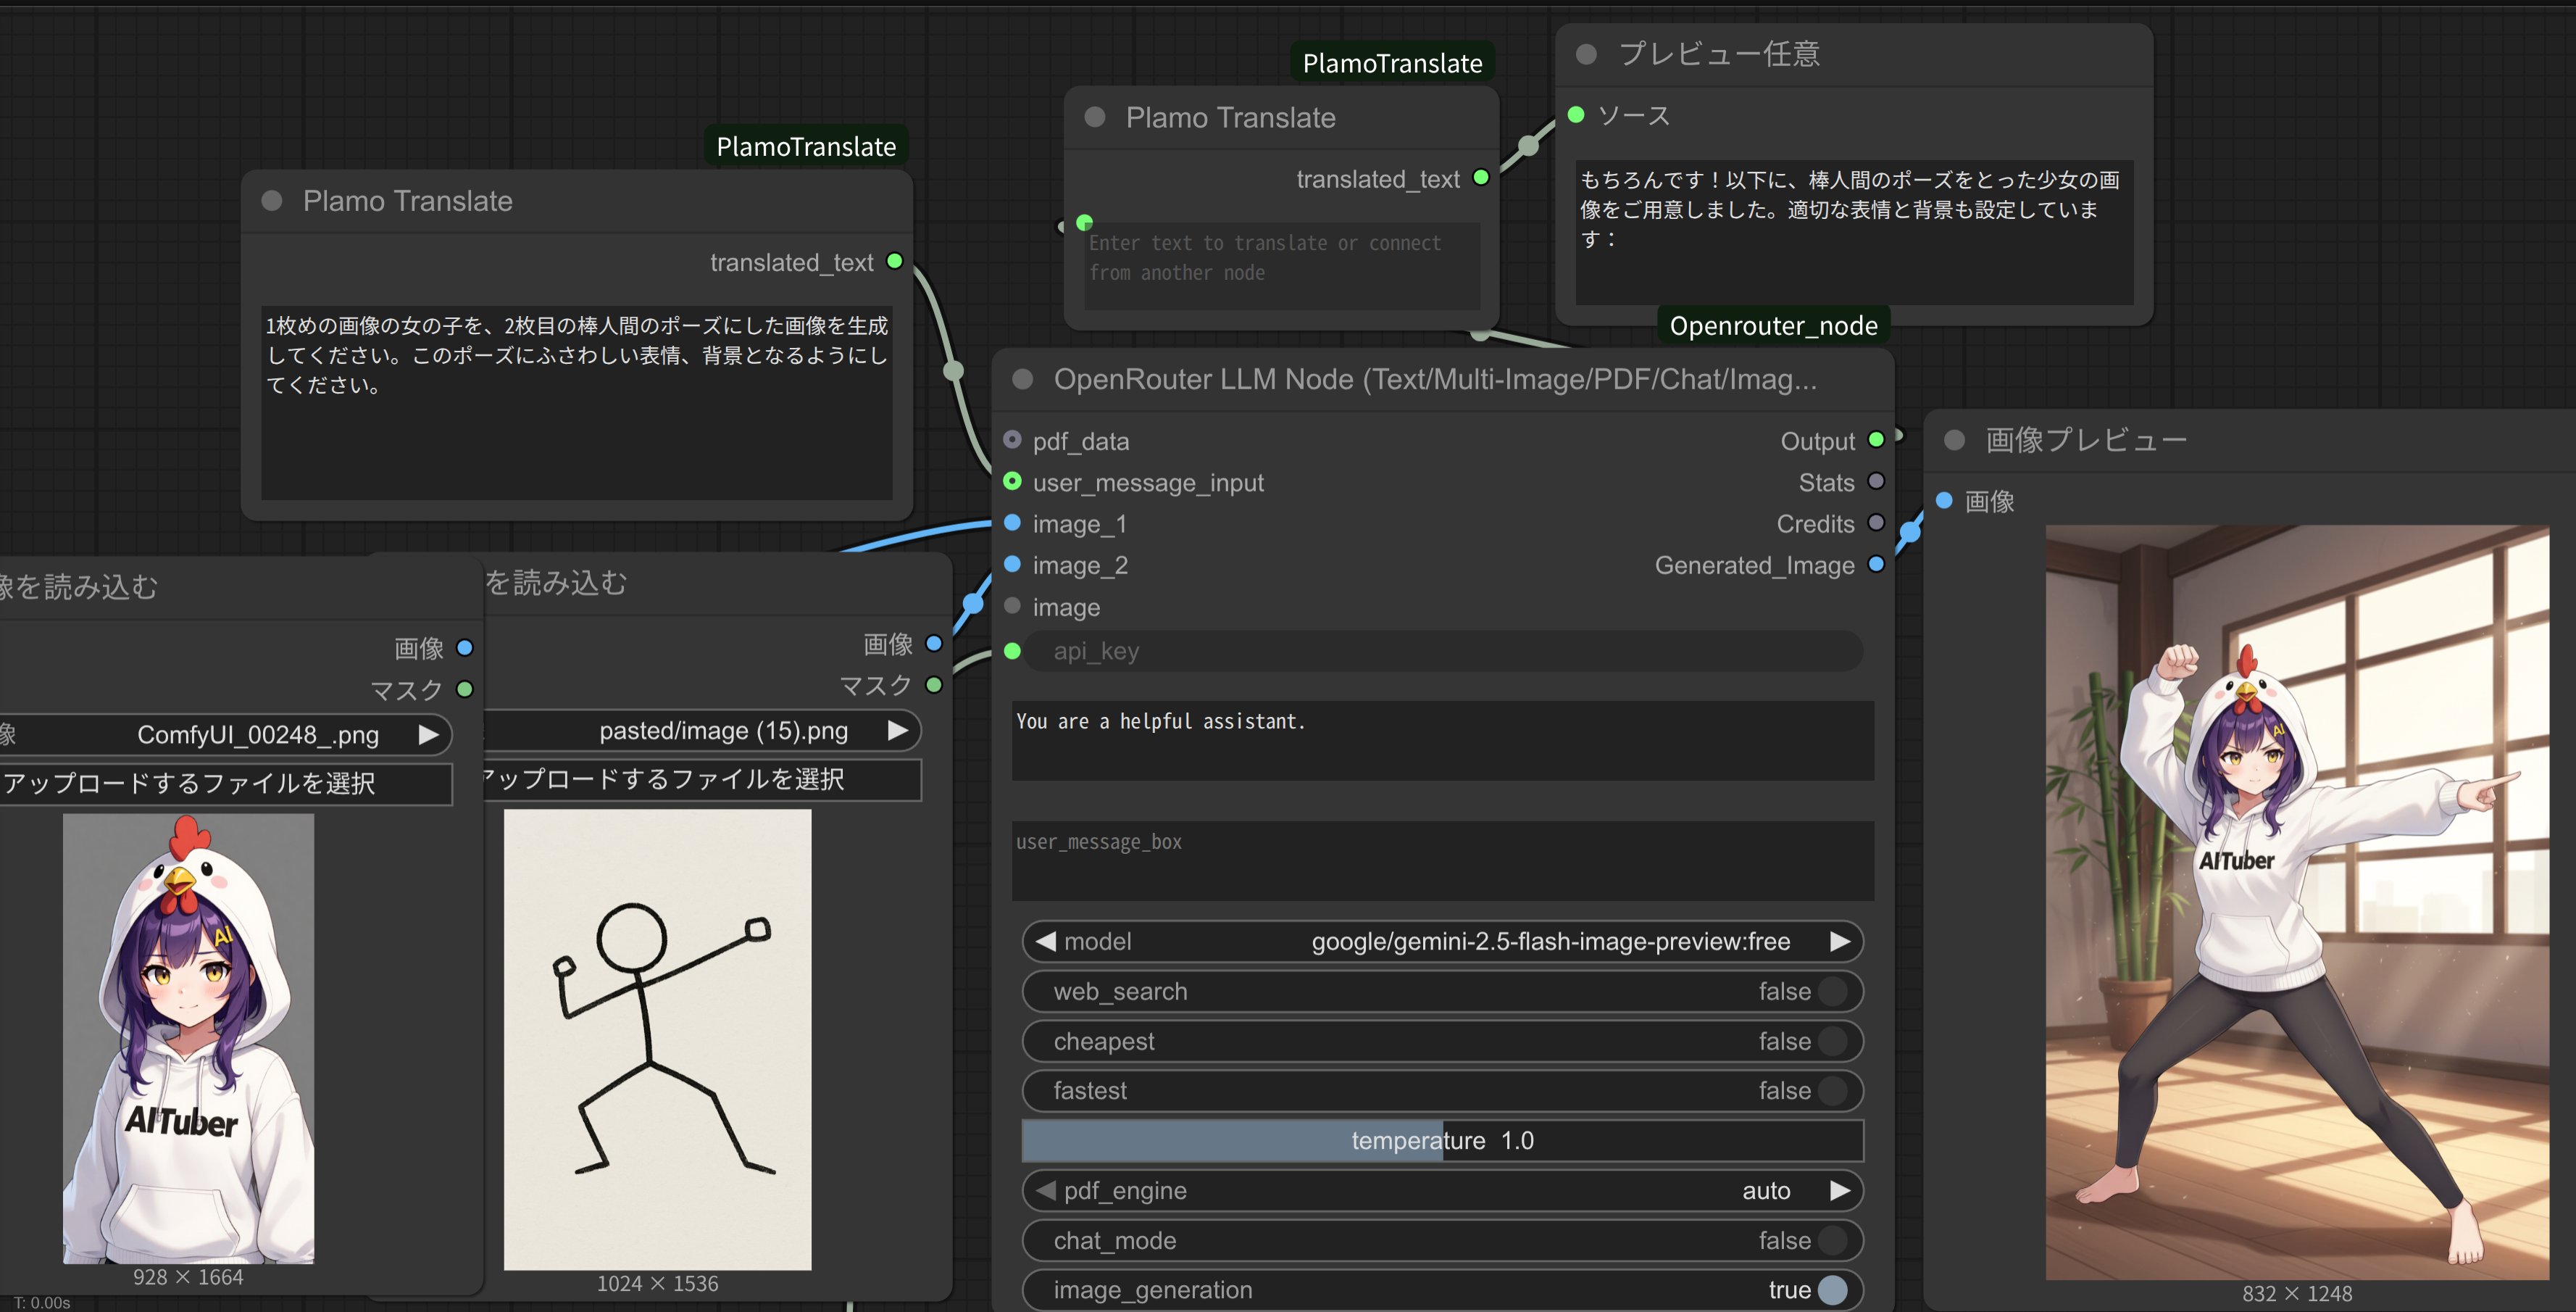Collapse the OpenRouter LLM Node via its title dot
This screenshot has width=2576, height=1312.
pyautogui.click(x=1022, y=379)
